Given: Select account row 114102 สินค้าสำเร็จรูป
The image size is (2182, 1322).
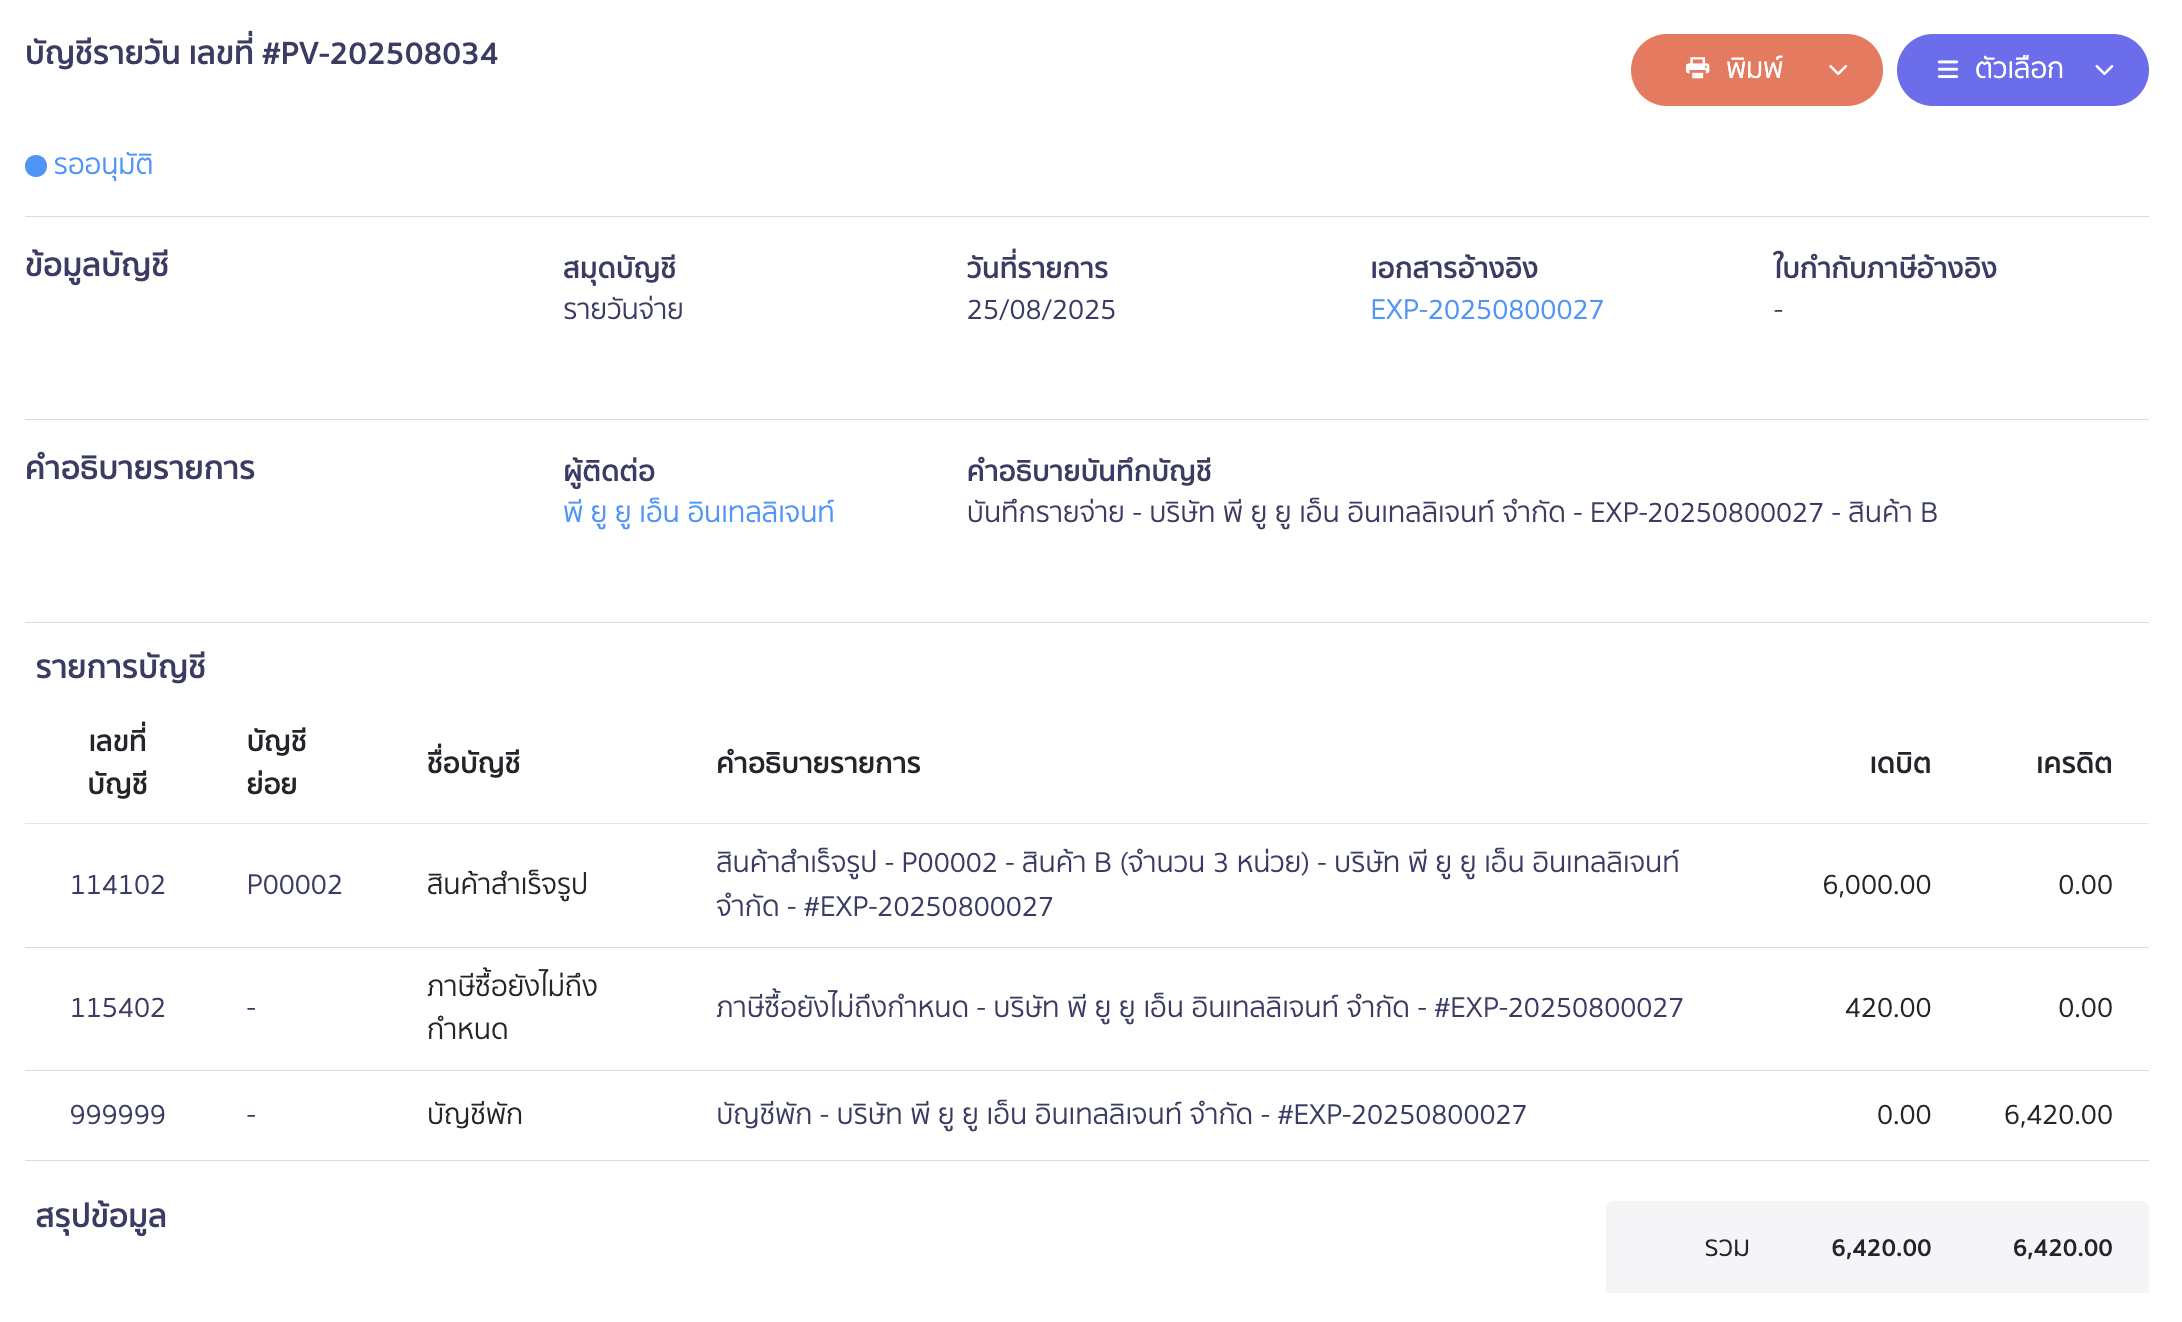Looking at the screenshot, I should [1087, 885].
